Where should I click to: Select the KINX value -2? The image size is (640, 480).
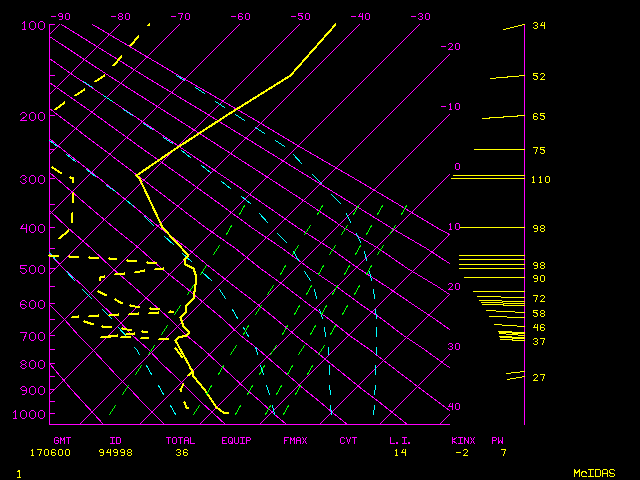click(x=462, y=453)
